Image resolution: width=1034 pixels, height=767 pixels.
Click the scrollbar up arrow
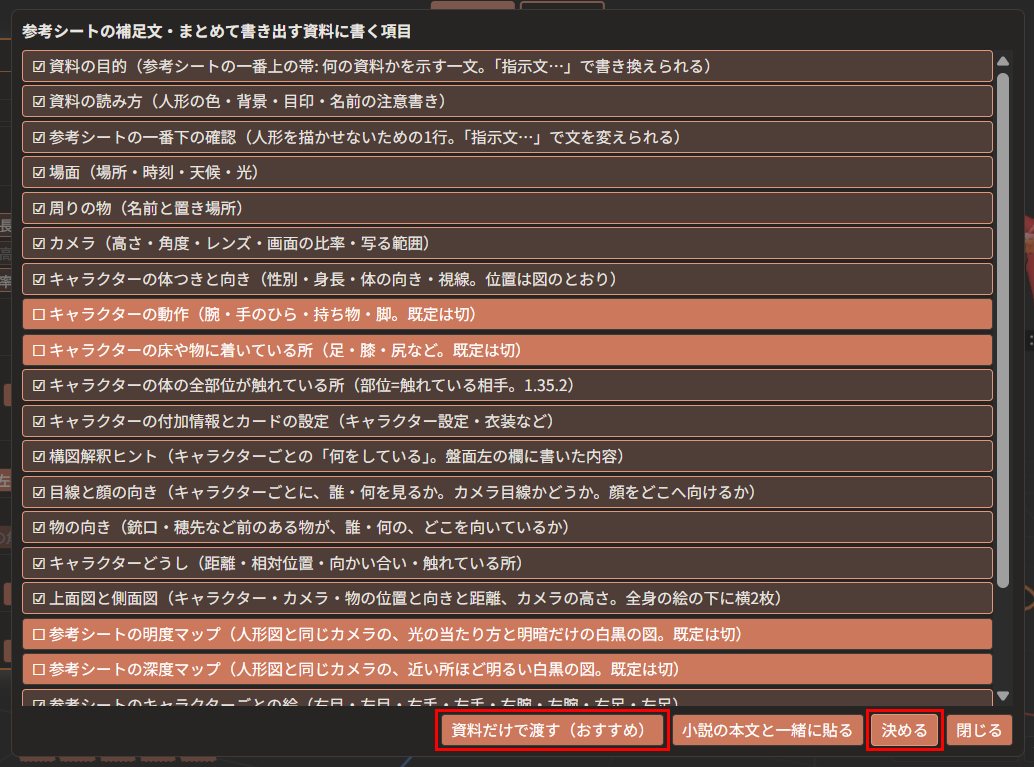(1003, 61)
